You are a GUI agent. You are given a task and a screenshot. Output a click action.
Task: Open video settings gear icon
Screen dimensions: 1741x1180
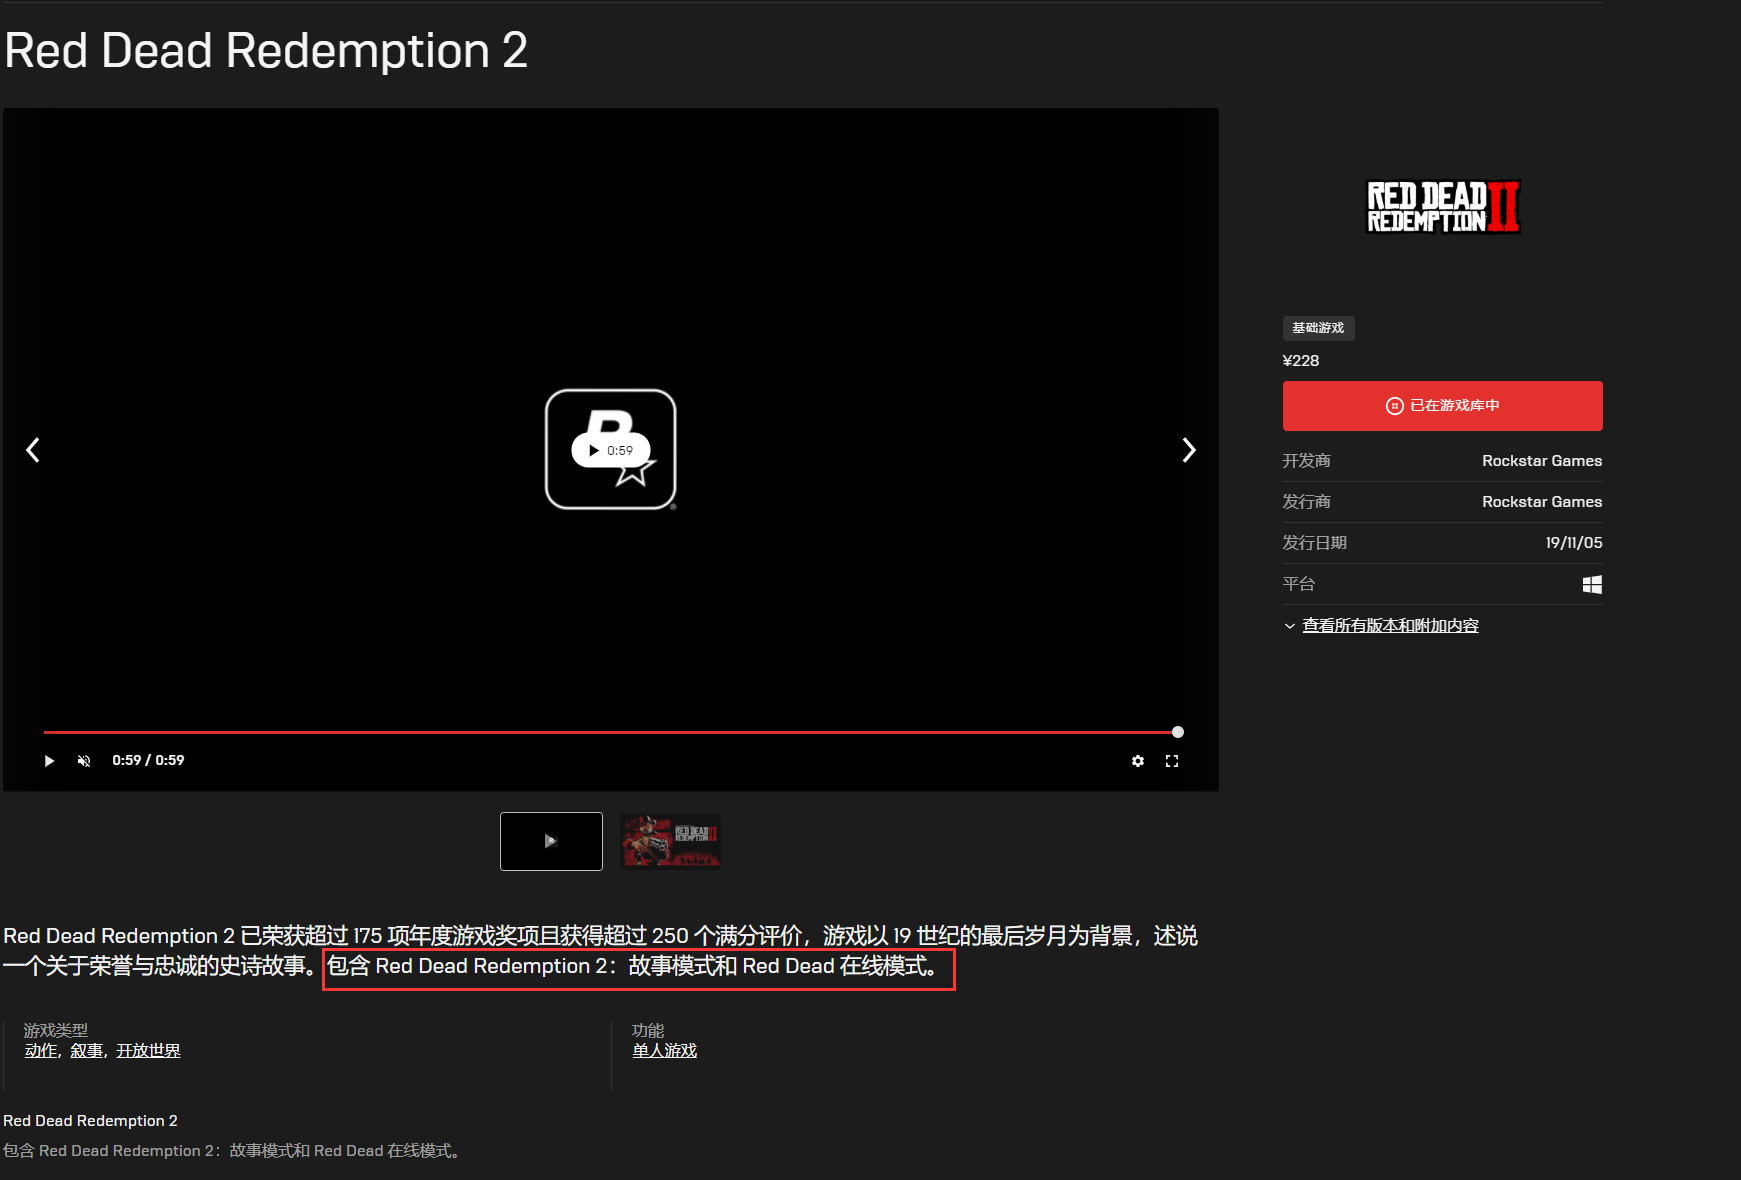click(x=1137, y=761)
